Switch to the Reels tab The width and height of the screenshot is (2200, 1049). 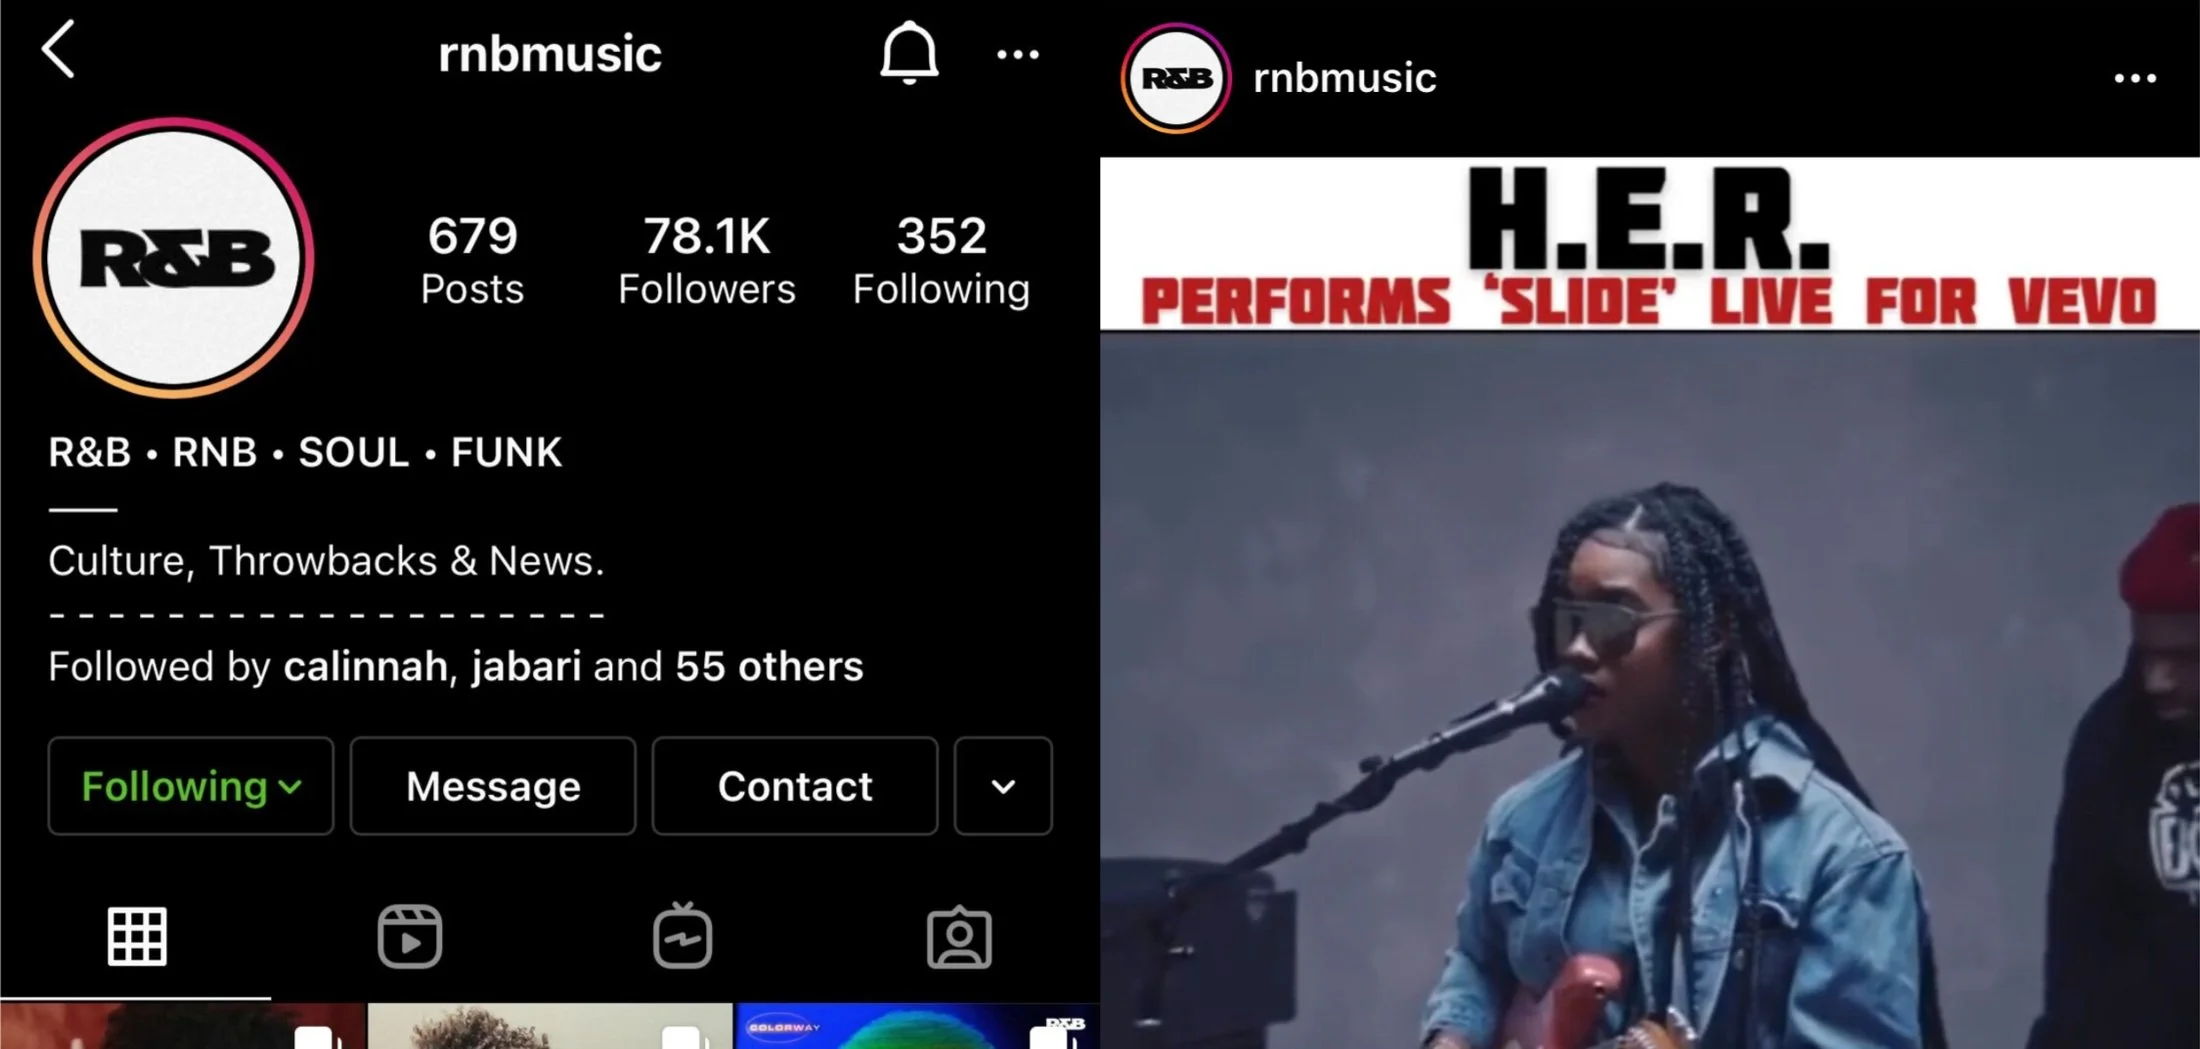pyautogui.click(x=410, y=937)
